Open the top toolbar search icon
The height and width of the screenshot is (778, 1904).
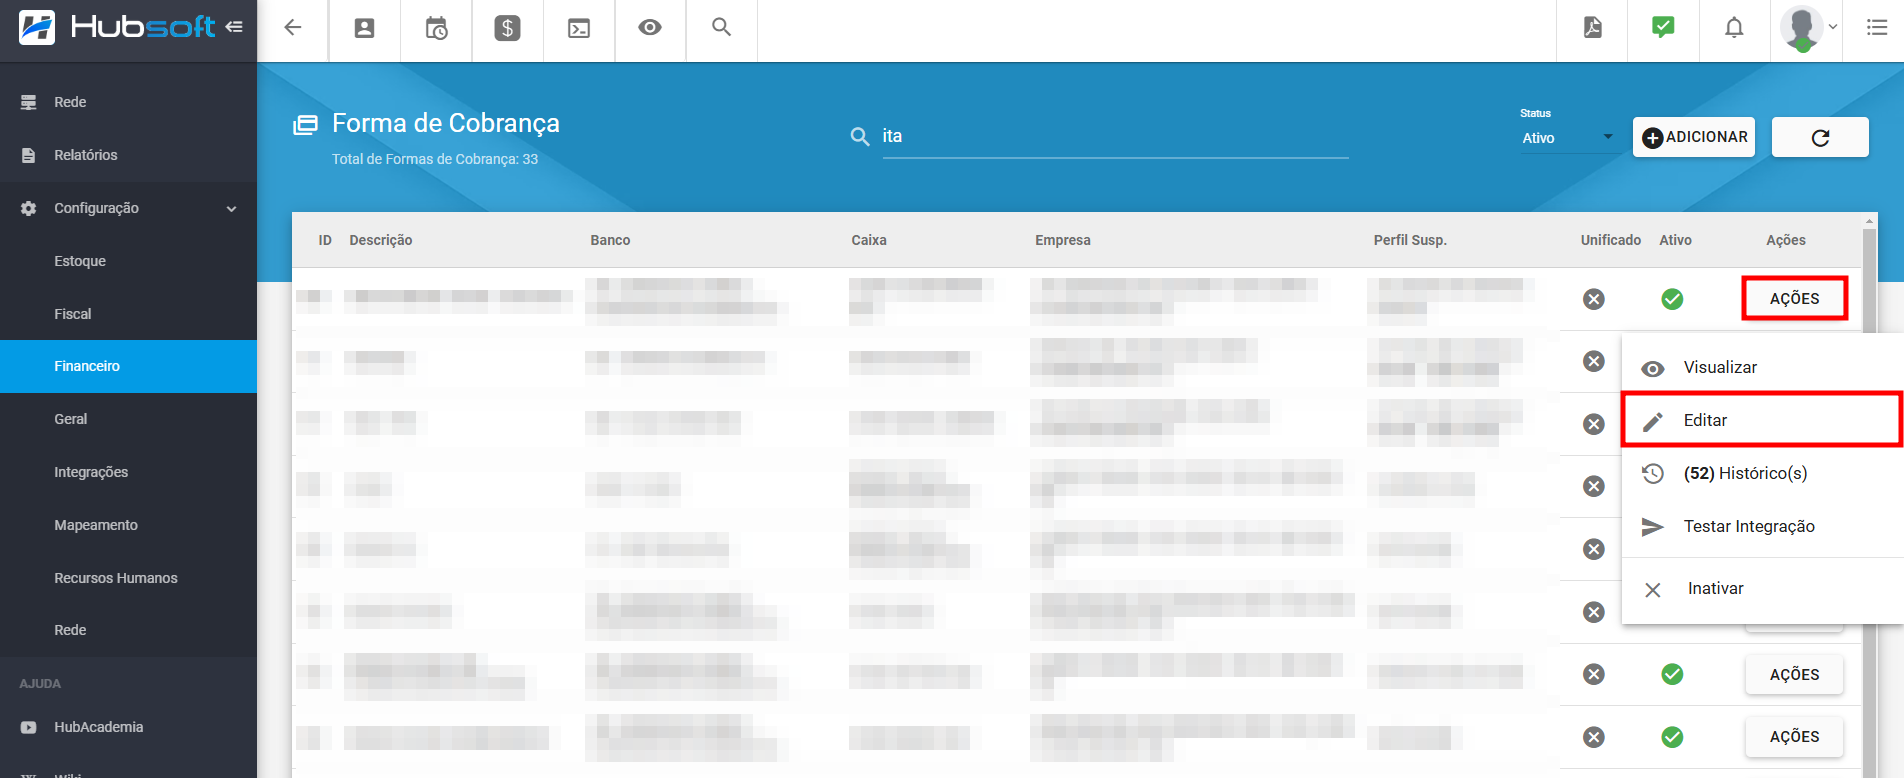pyautogui.click(x=722, y=28)
